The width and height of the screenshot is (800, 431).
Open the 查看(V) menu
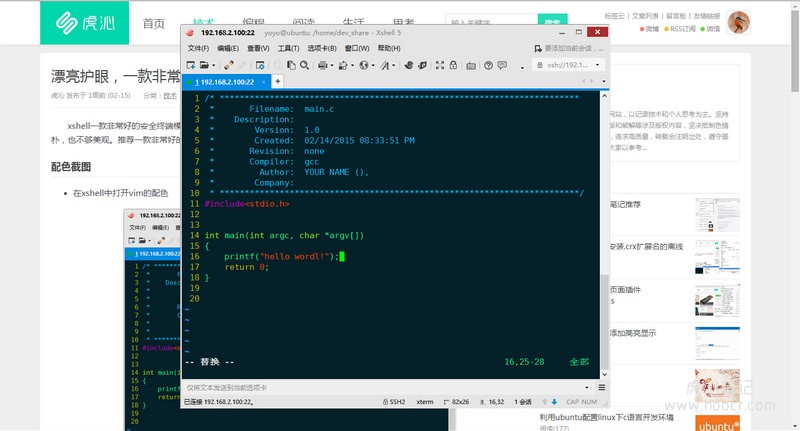point(258,48)
